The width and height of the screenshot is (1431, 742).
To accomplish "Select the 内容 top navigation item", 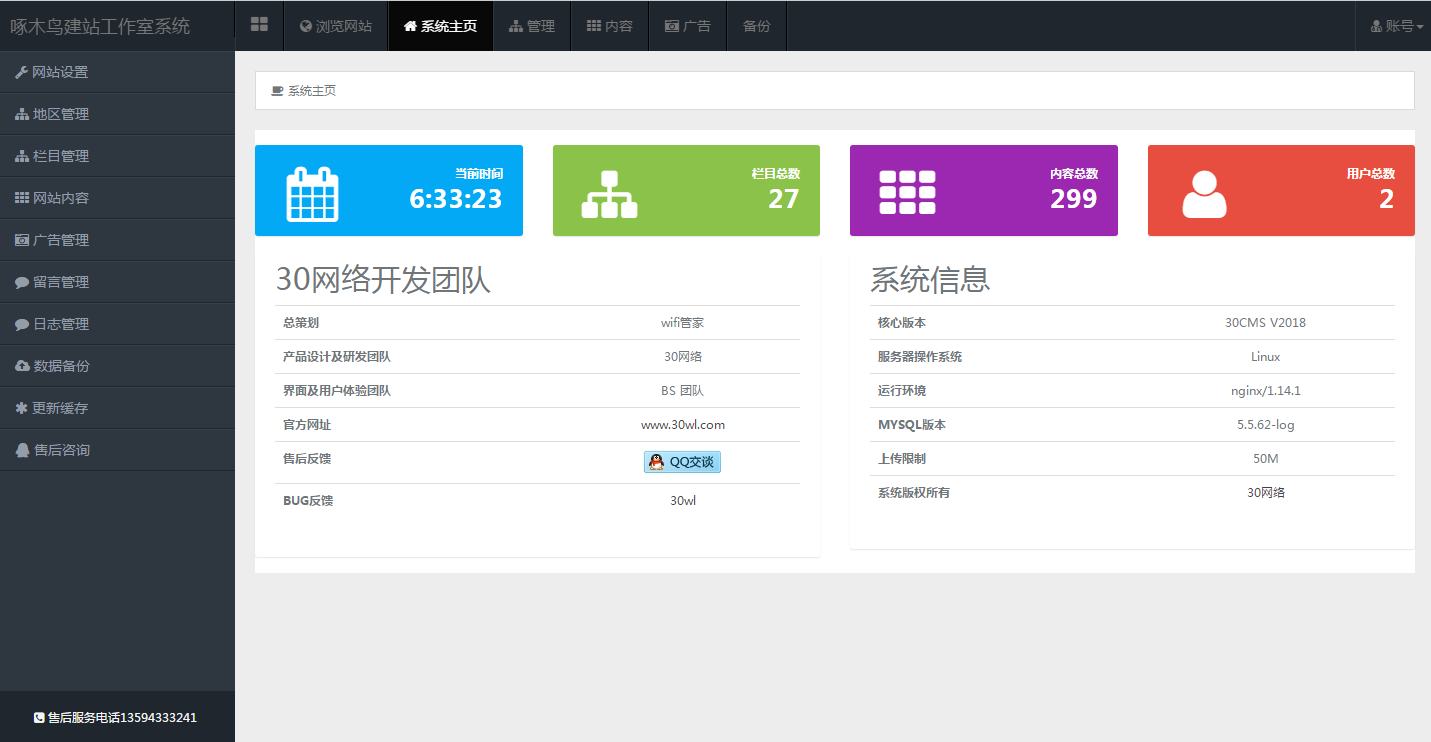I will [x=610, y=26].
